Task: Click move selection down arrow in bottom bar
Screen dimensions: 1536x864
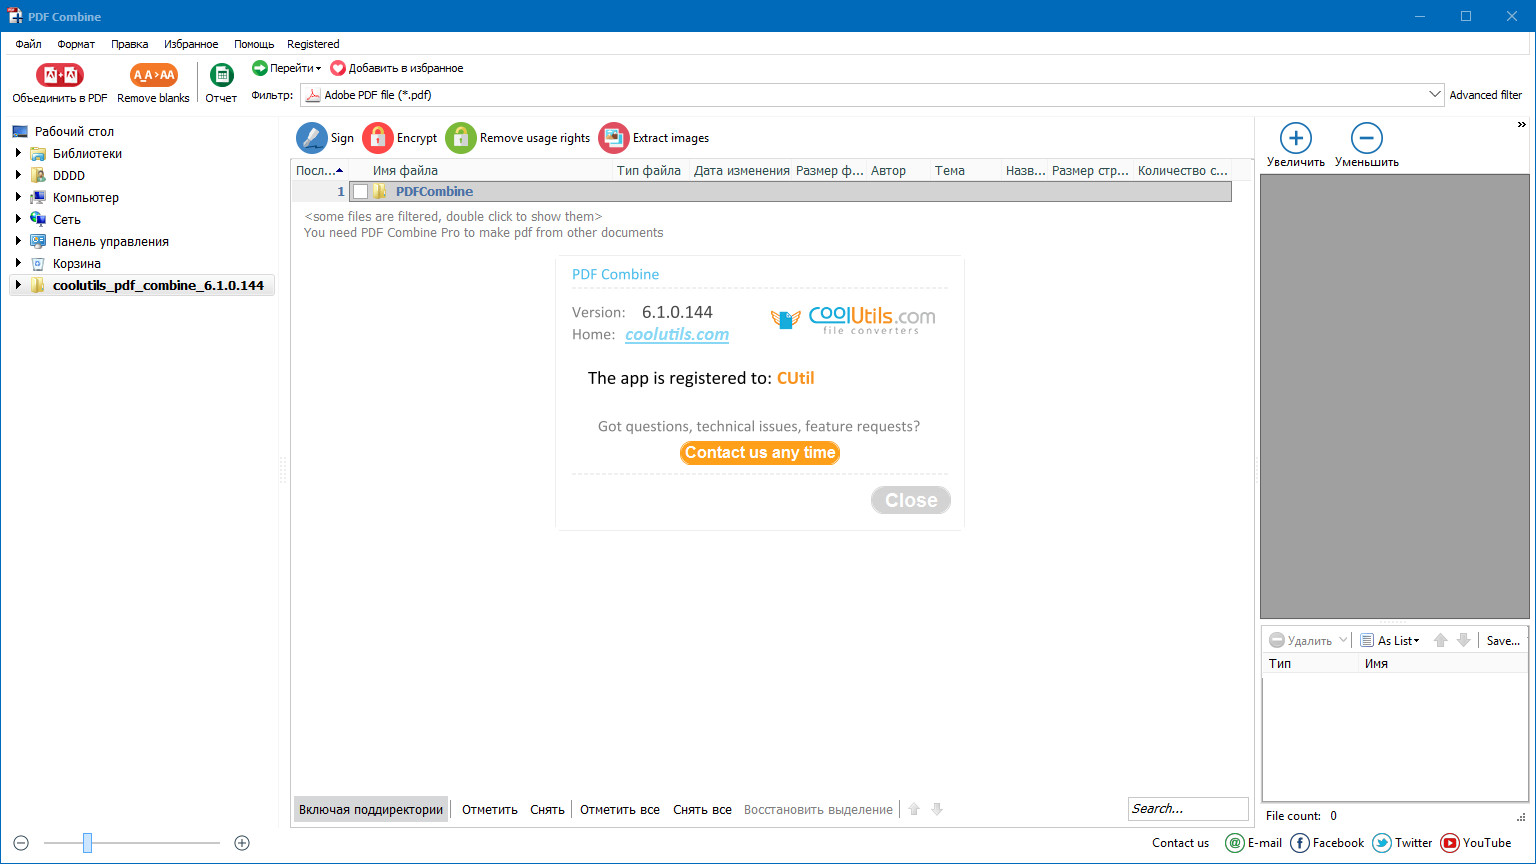Action: click(937, 809)
